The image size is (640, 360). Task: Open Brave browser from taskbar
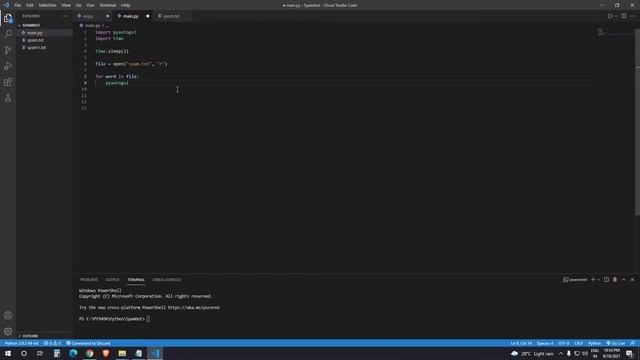tap(106, 353)
